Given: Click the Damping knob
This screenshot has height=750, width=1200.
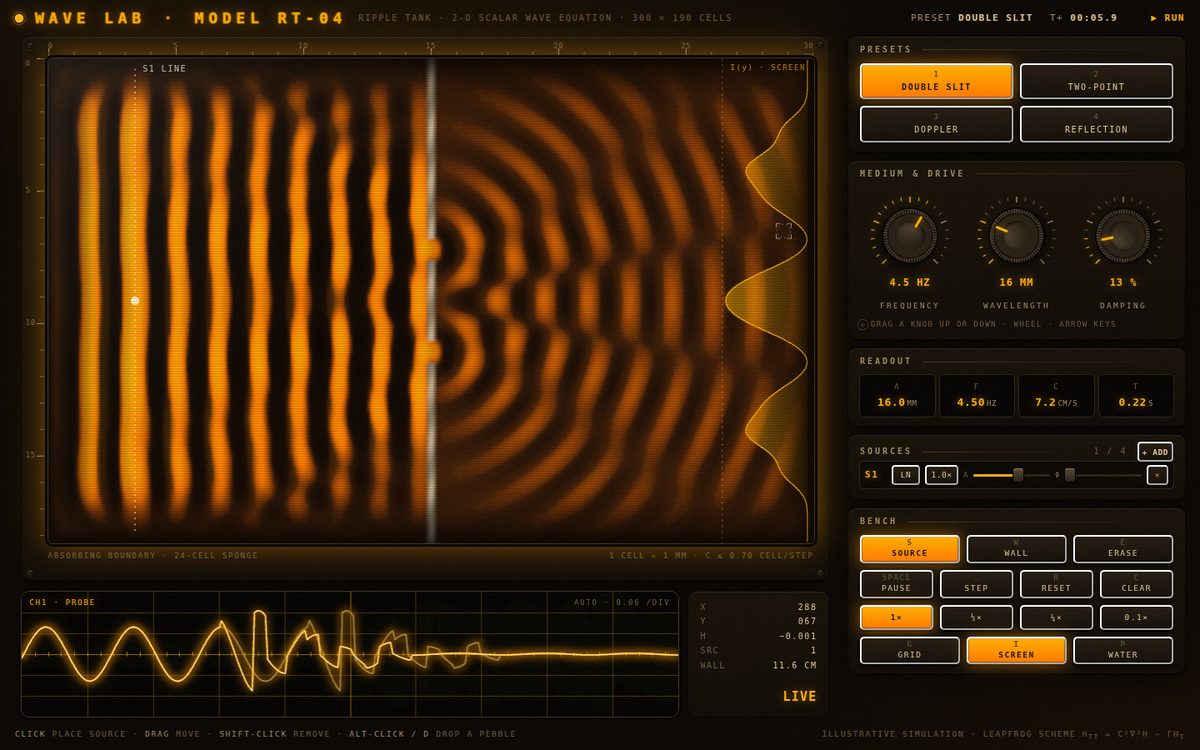Looking at the screenshot, I should coord(1123,235).
